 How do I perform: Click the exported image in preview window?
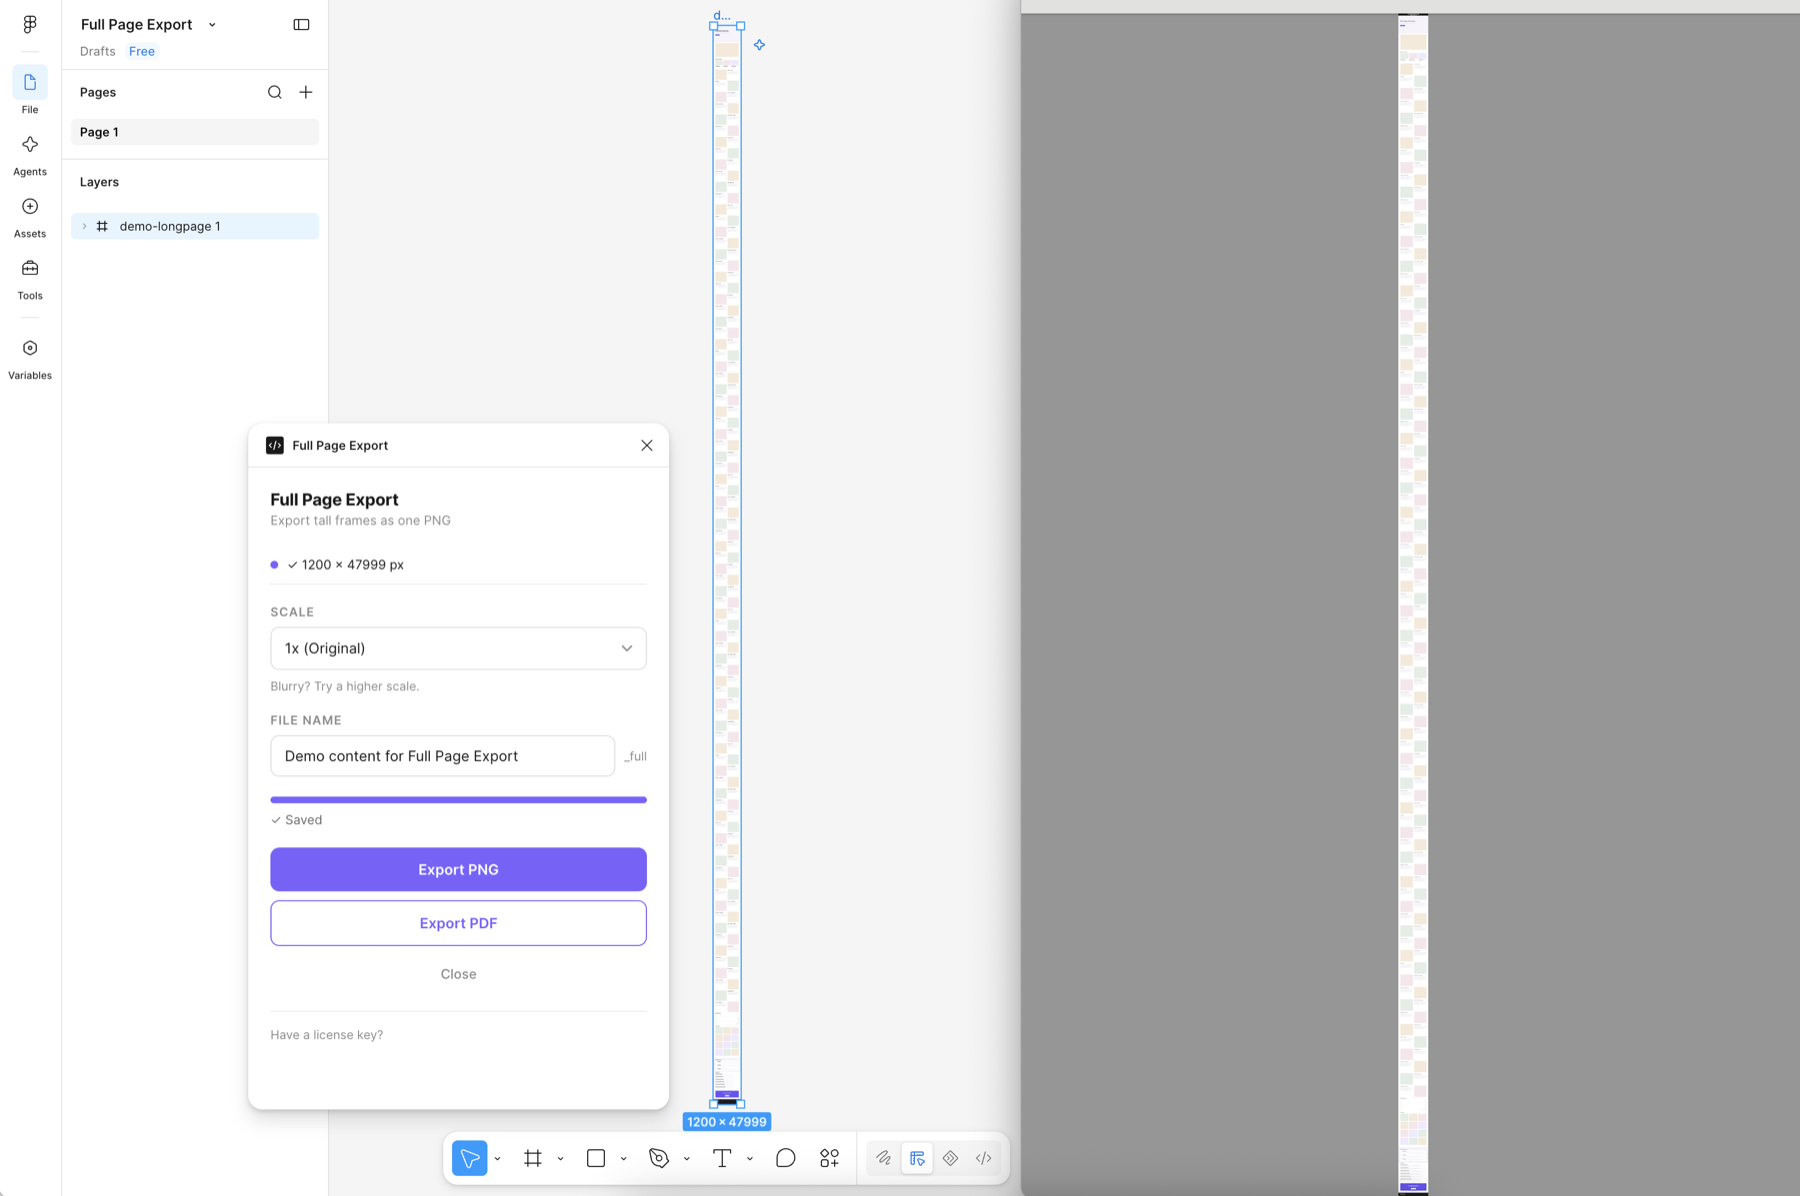coord(1413,604)
